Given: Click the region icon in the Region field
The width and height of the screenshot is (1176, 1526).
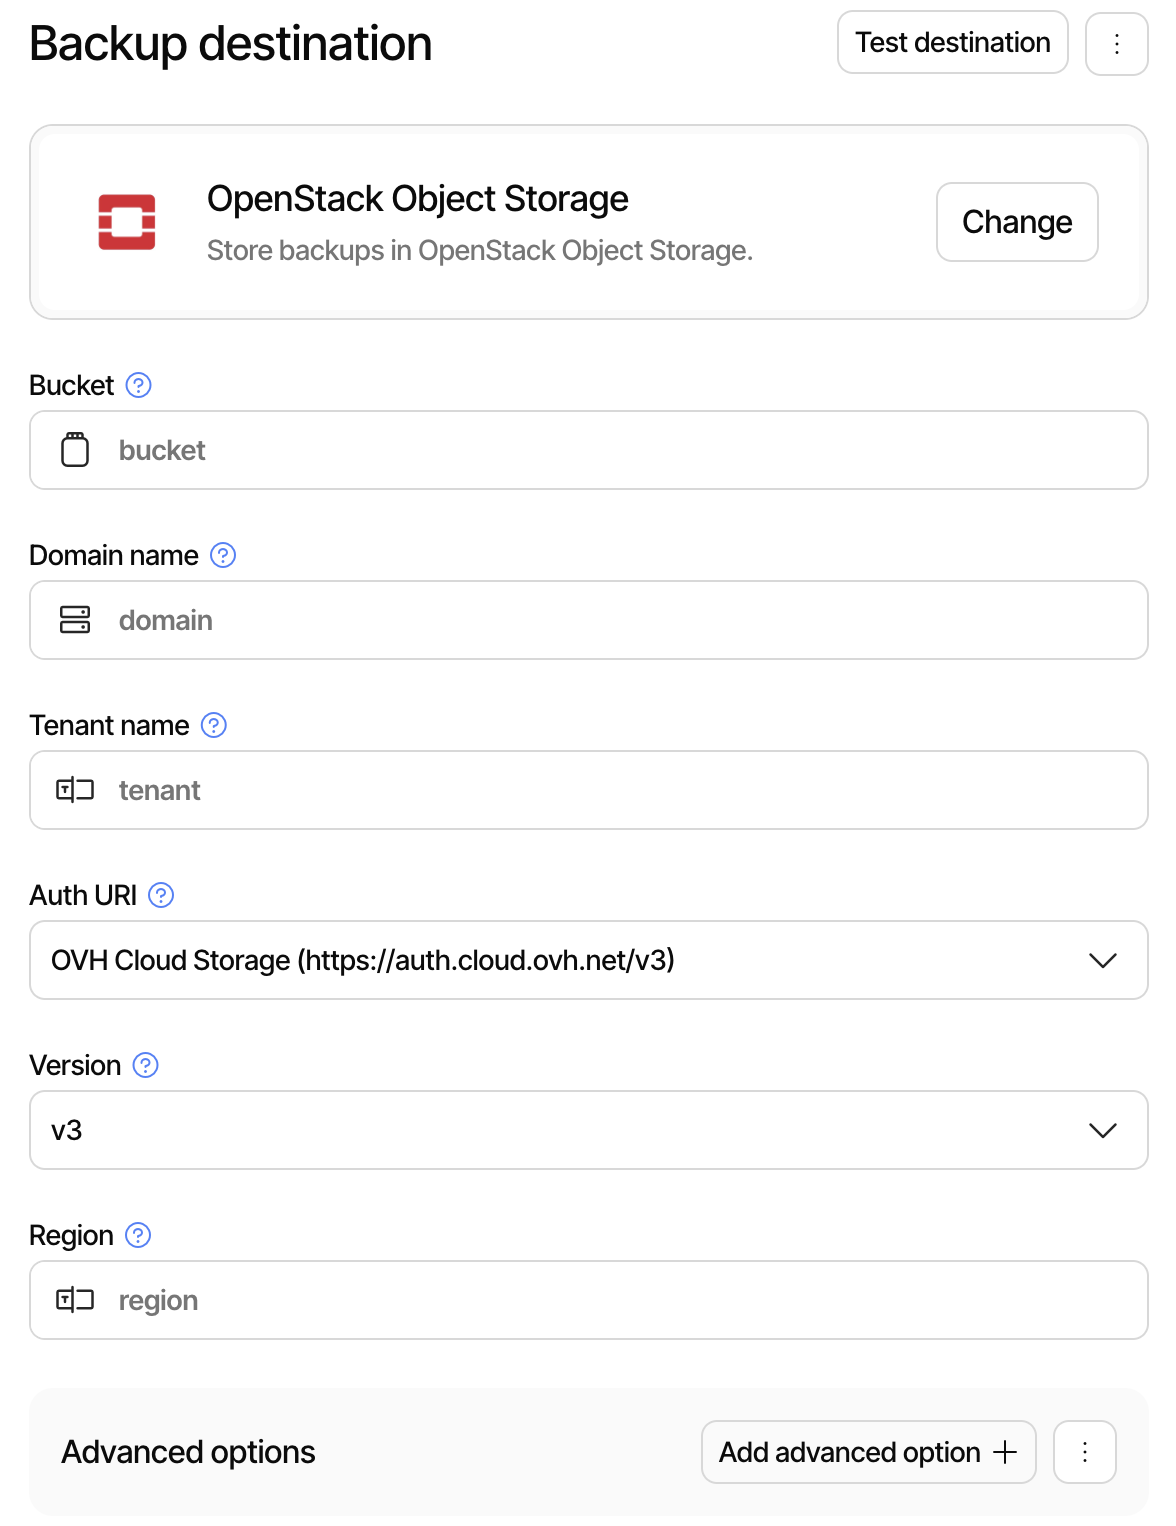Looking at the screenshot, I should [74, 1300].
